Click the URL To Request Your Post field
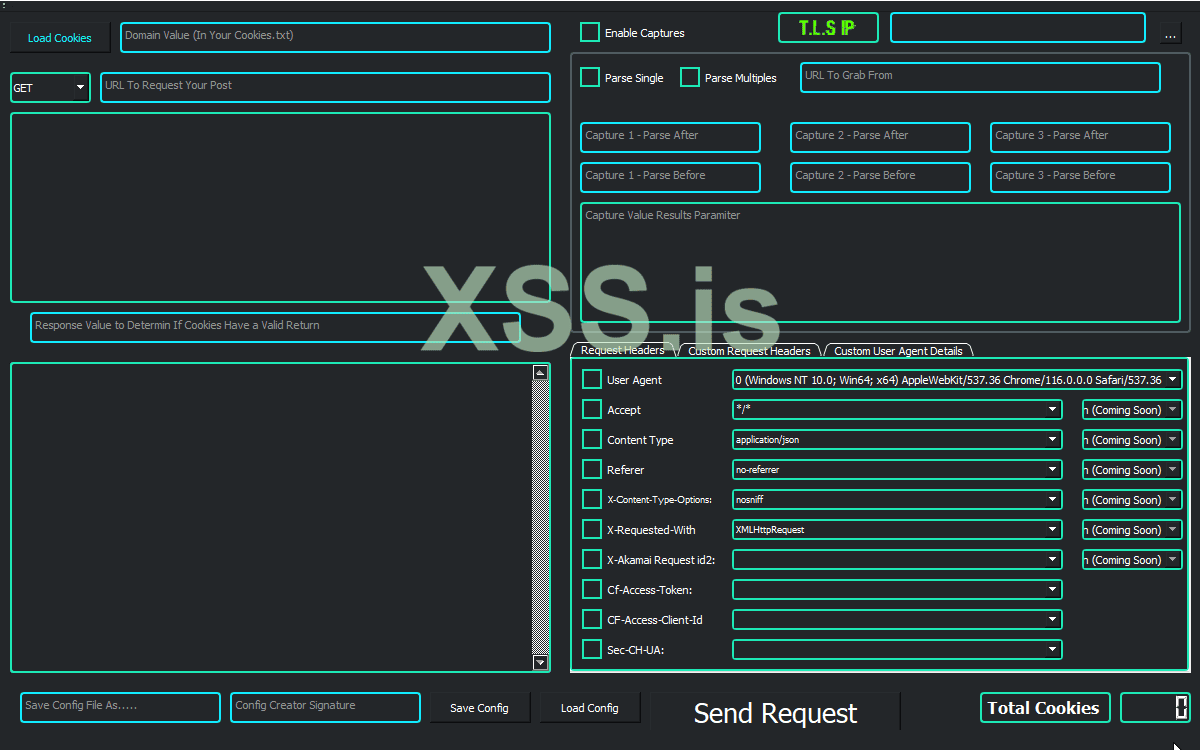 pos(325,87)
